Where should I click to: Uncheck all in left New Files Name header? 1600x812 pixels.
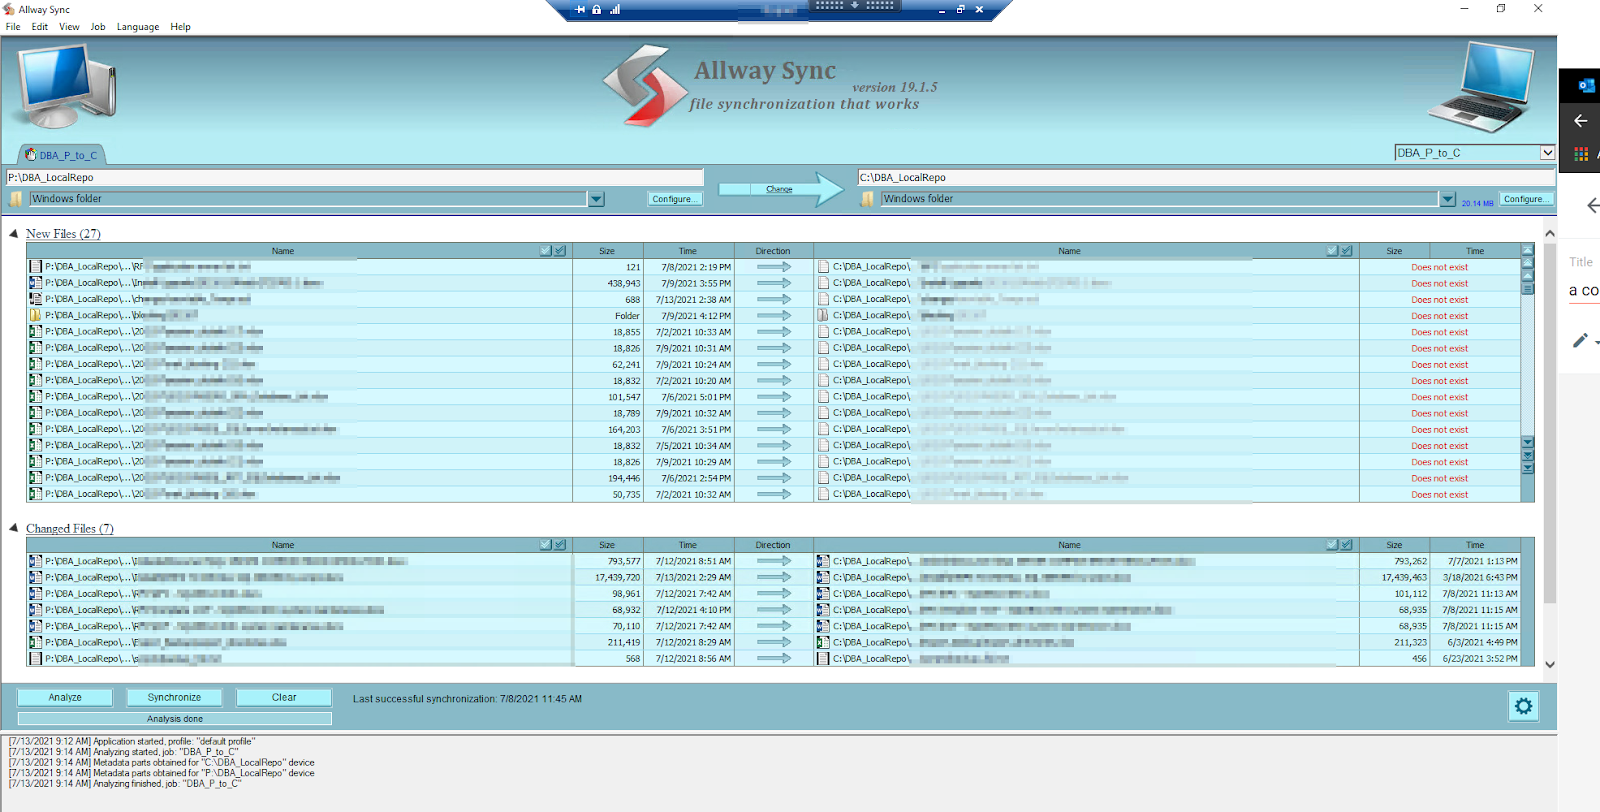click(x=560, y=251)
